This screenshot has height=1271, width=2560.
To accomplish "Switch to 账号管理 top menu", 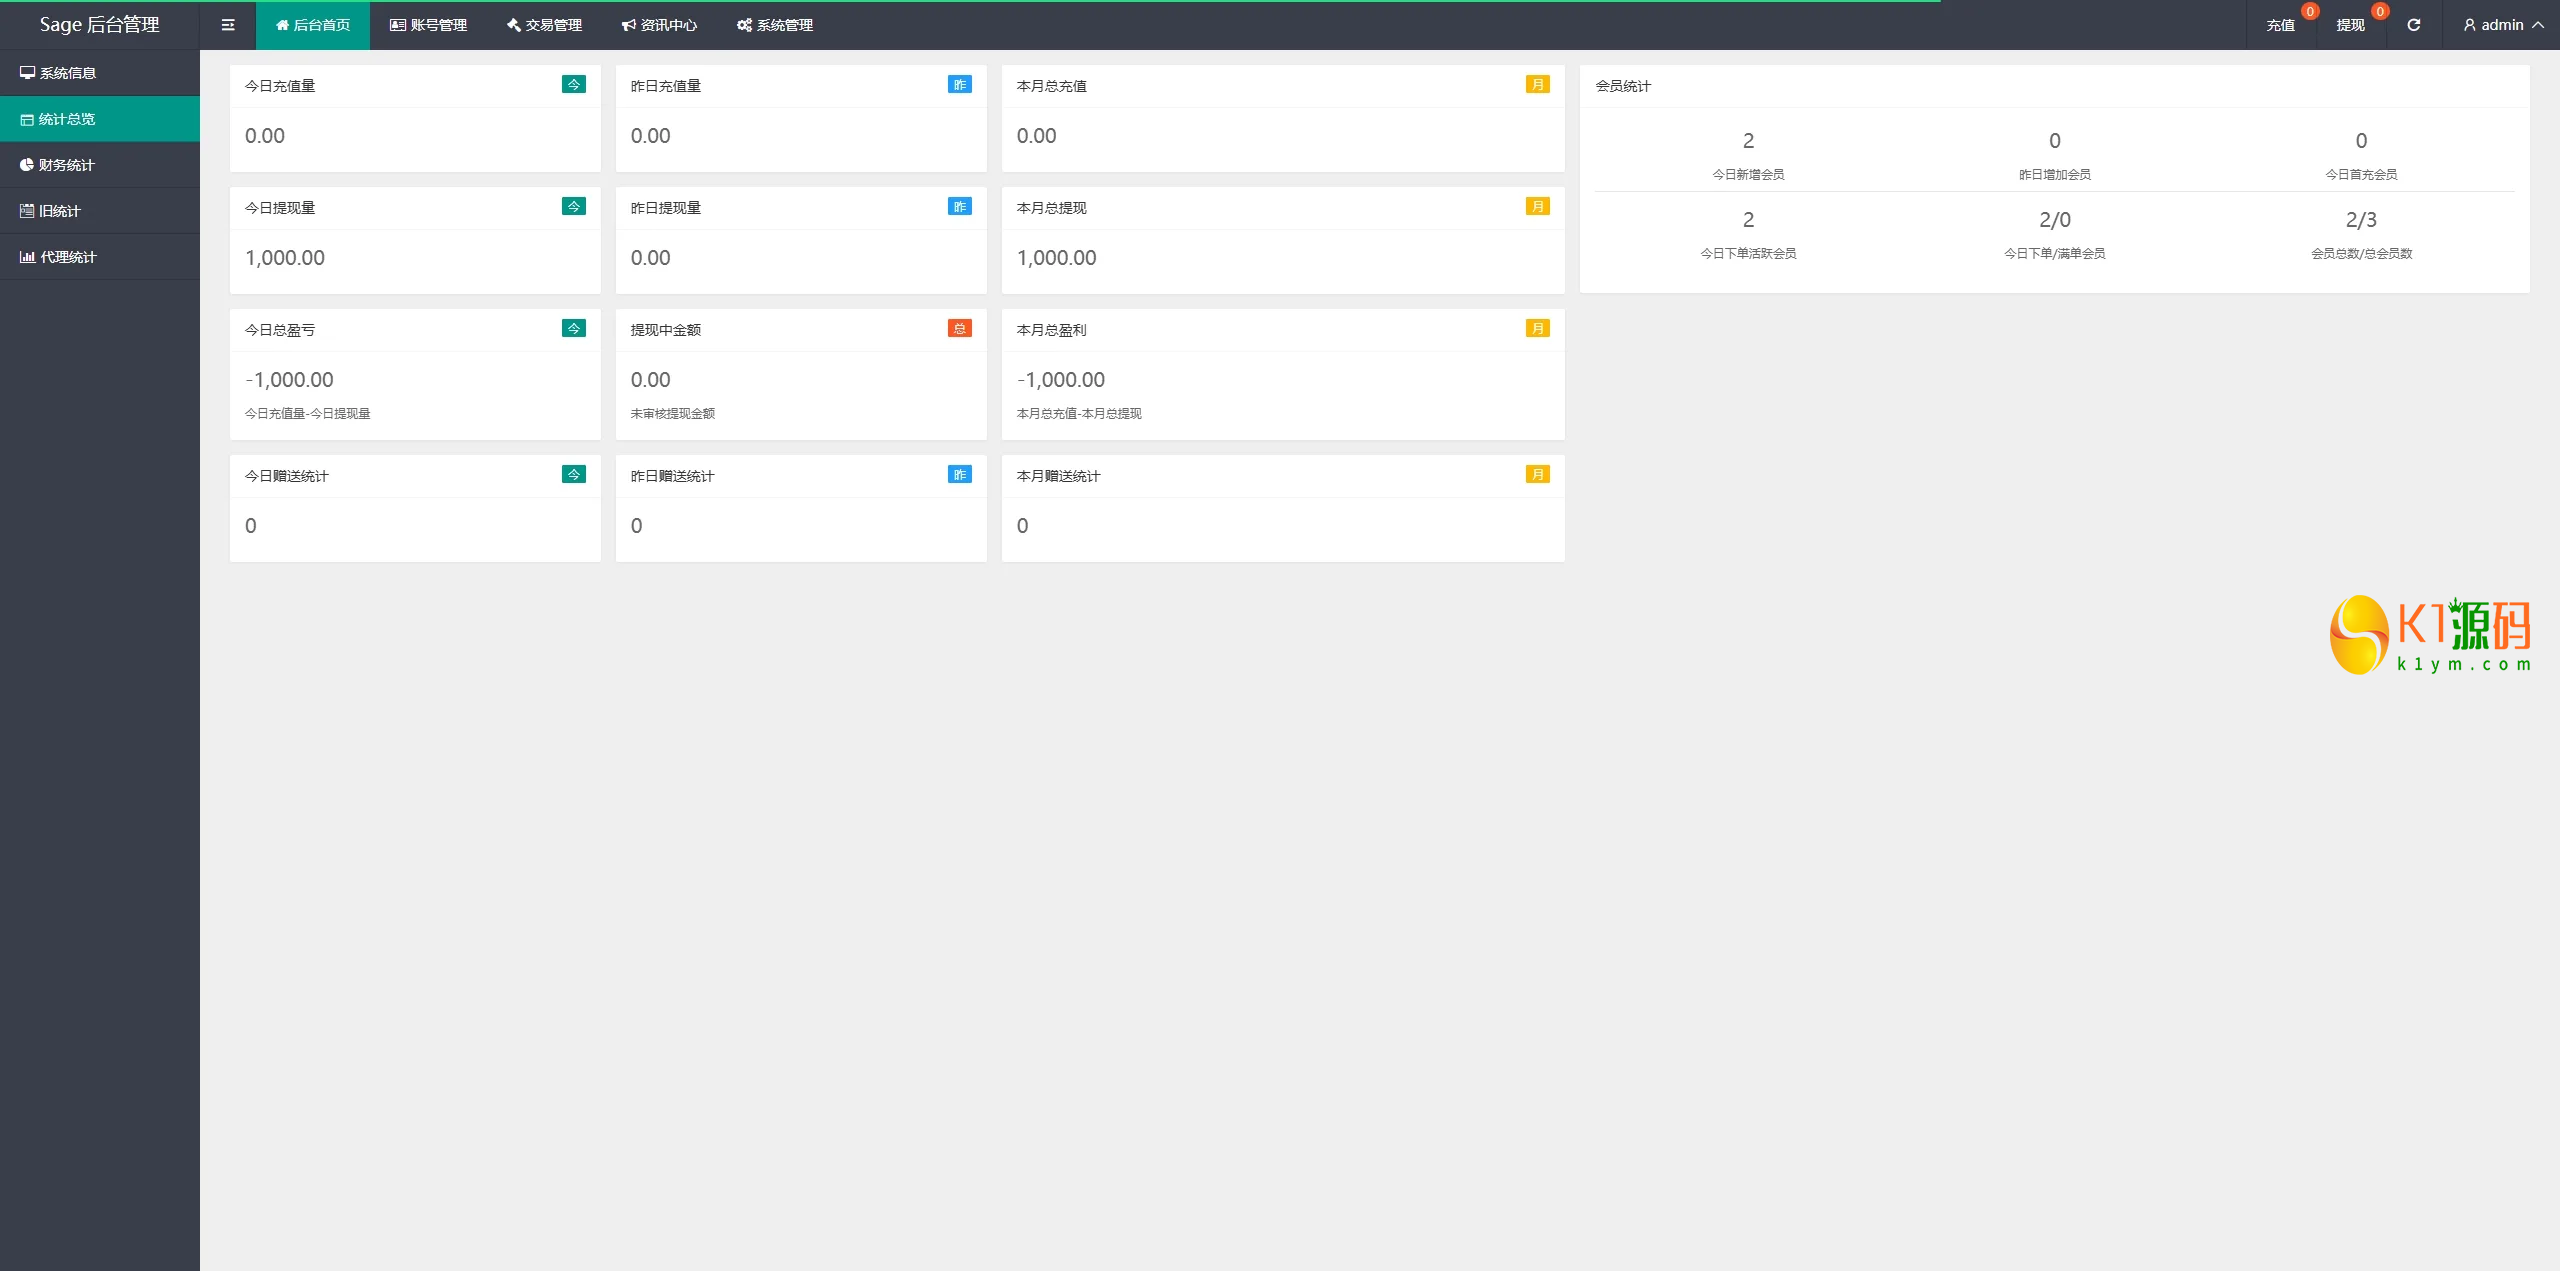I will point(428,25).
